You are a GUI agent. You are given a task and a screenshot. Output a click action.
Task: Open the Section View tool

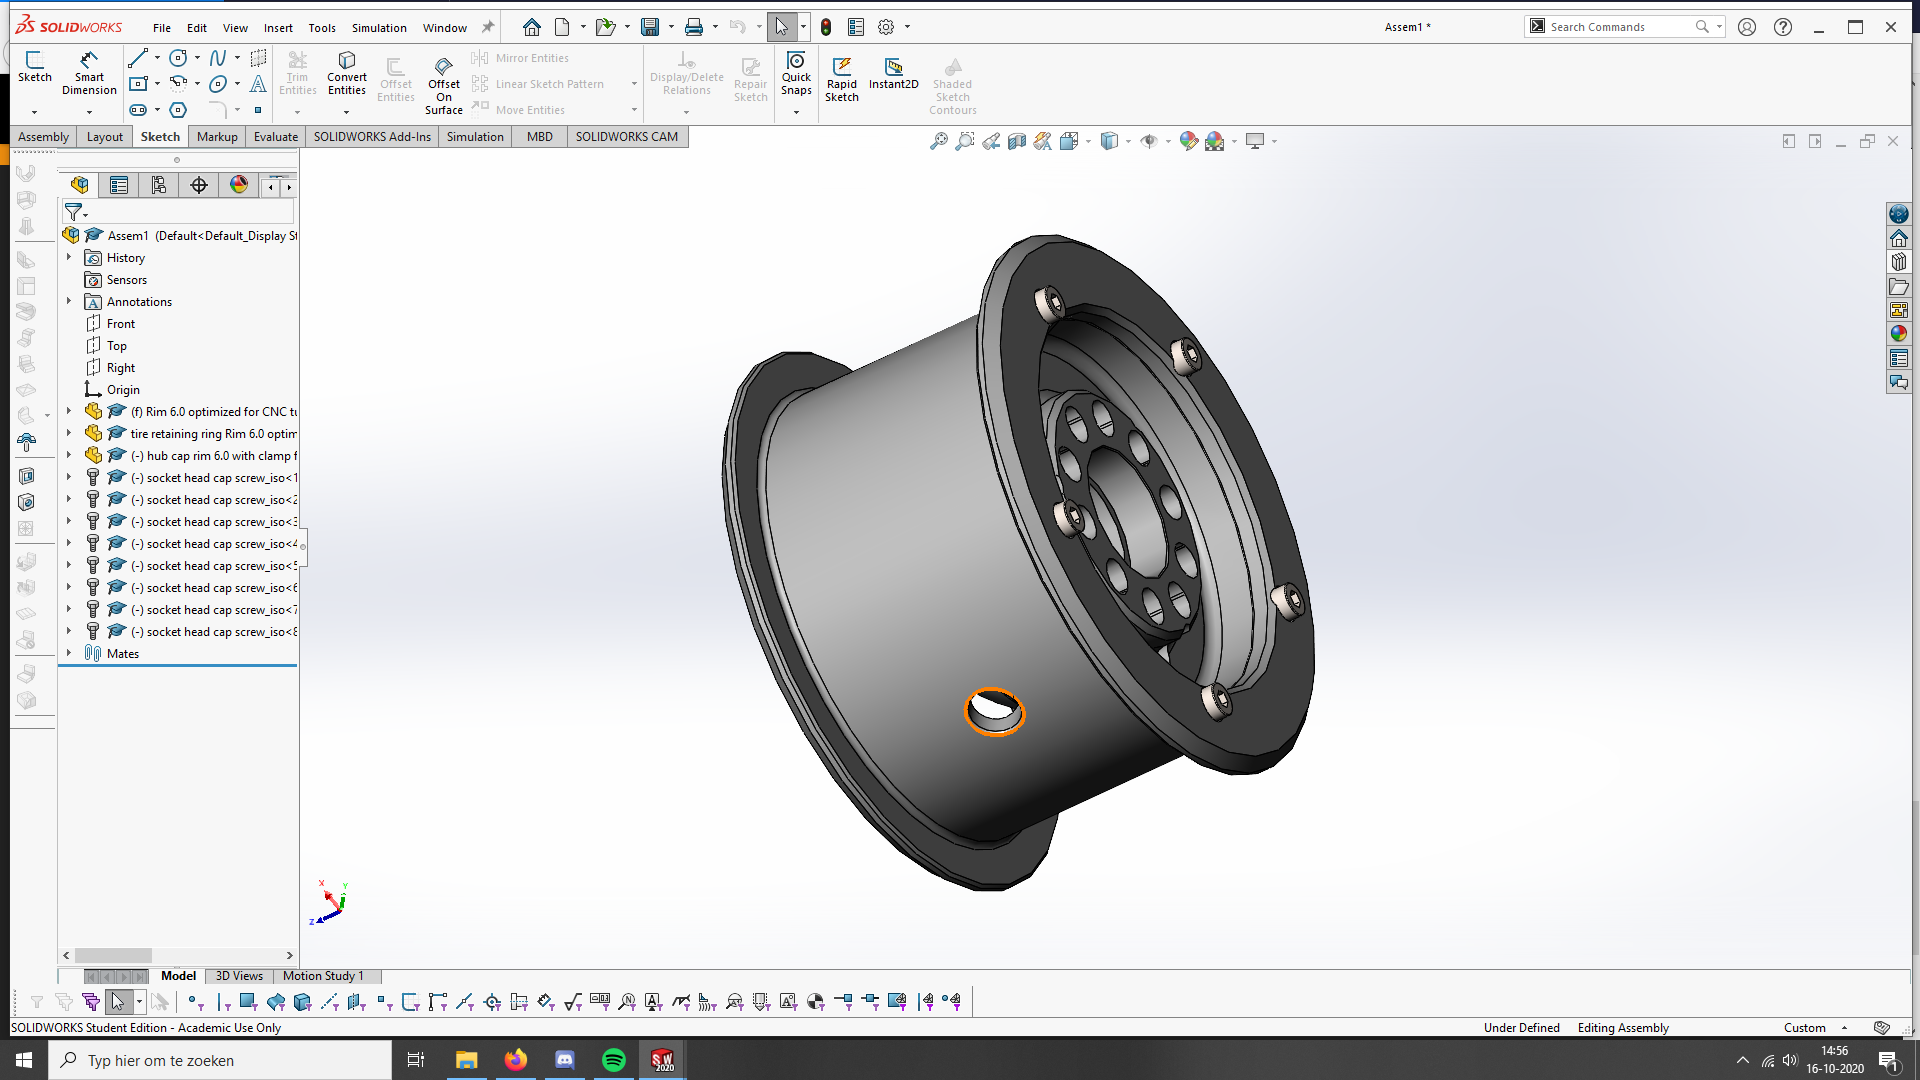click(x=1017, y=142)
